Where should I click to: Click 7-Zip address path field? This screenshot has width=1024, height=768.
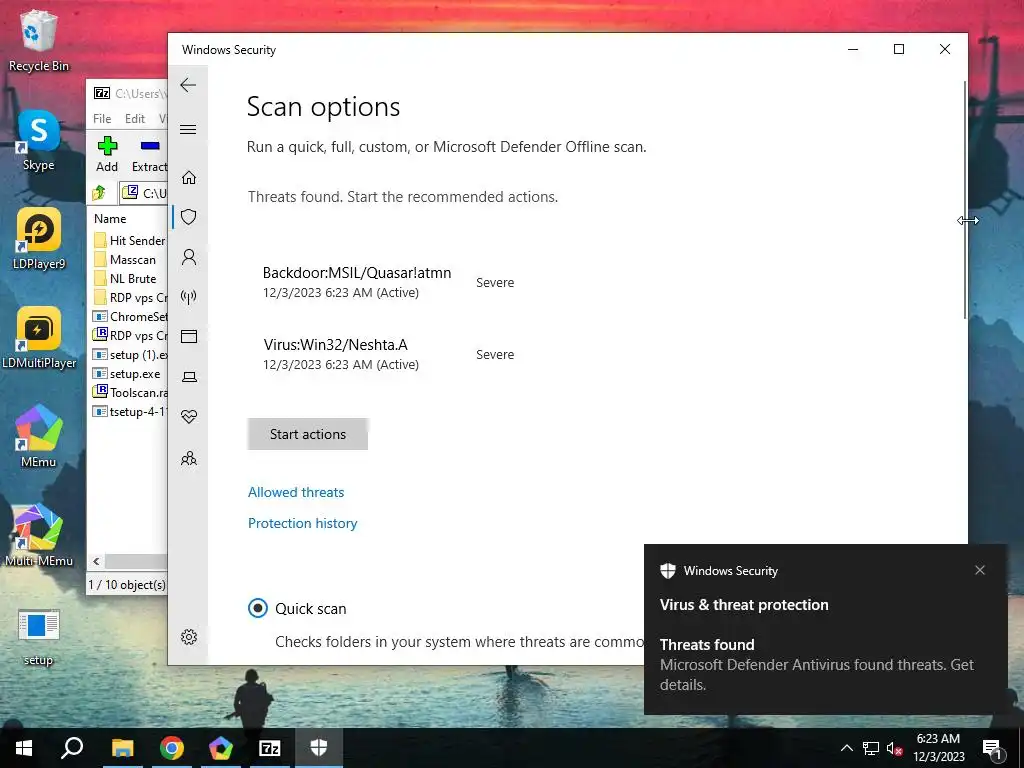(145, 193)
